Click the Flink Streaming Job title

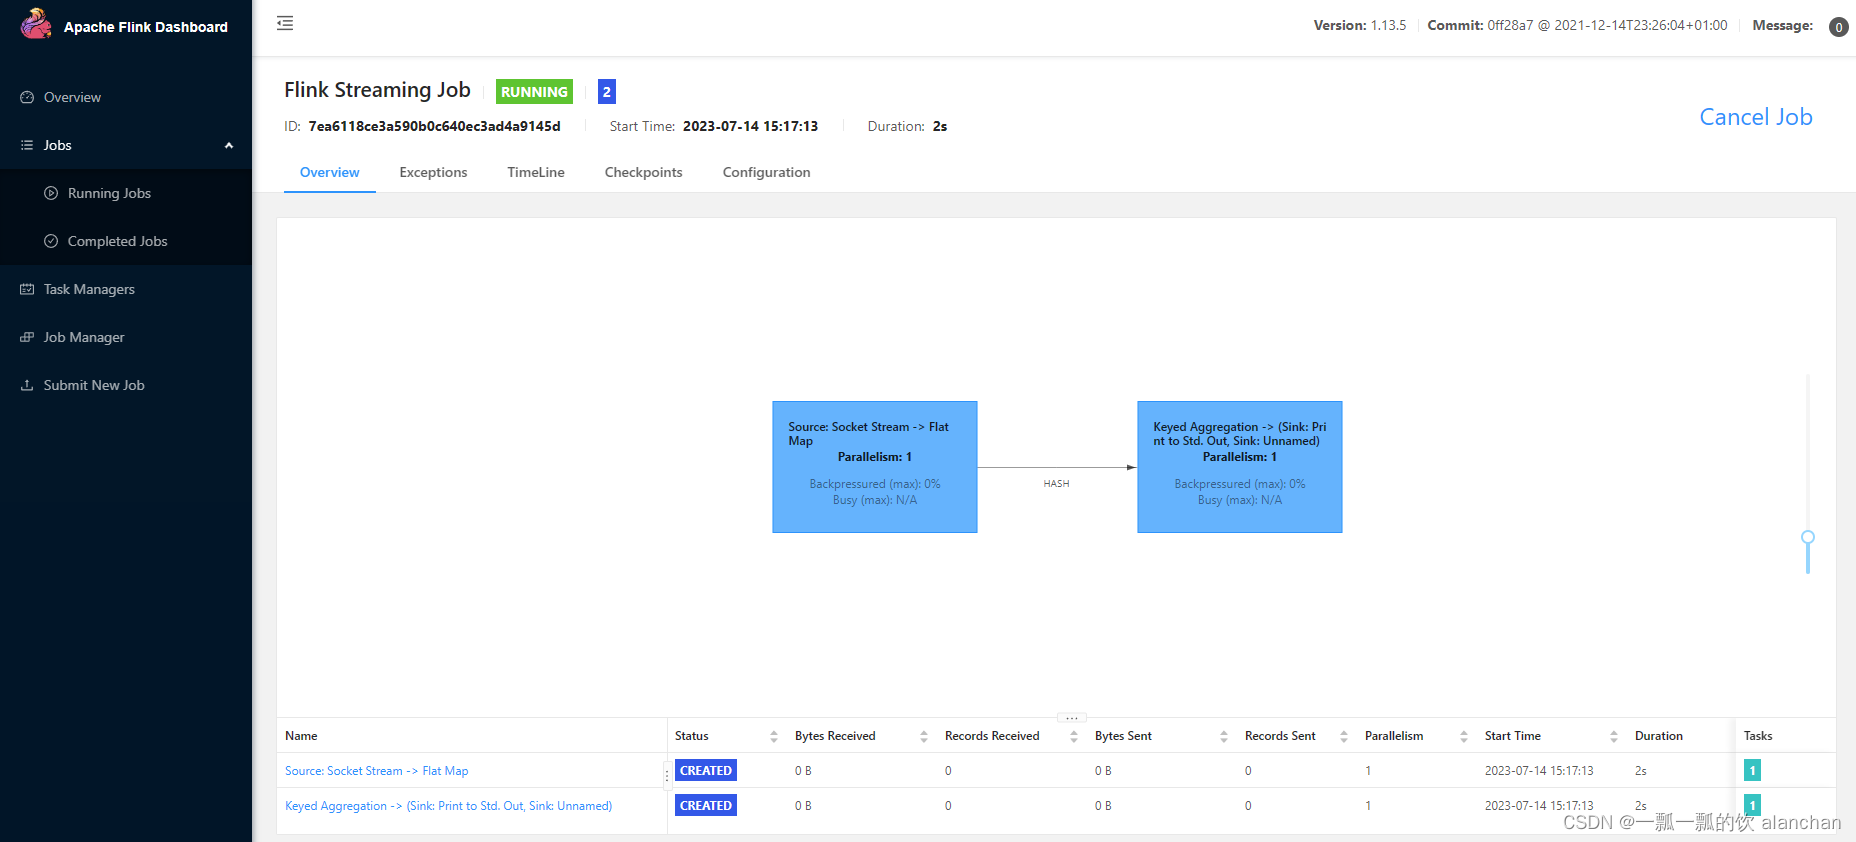tap(377, 90)
